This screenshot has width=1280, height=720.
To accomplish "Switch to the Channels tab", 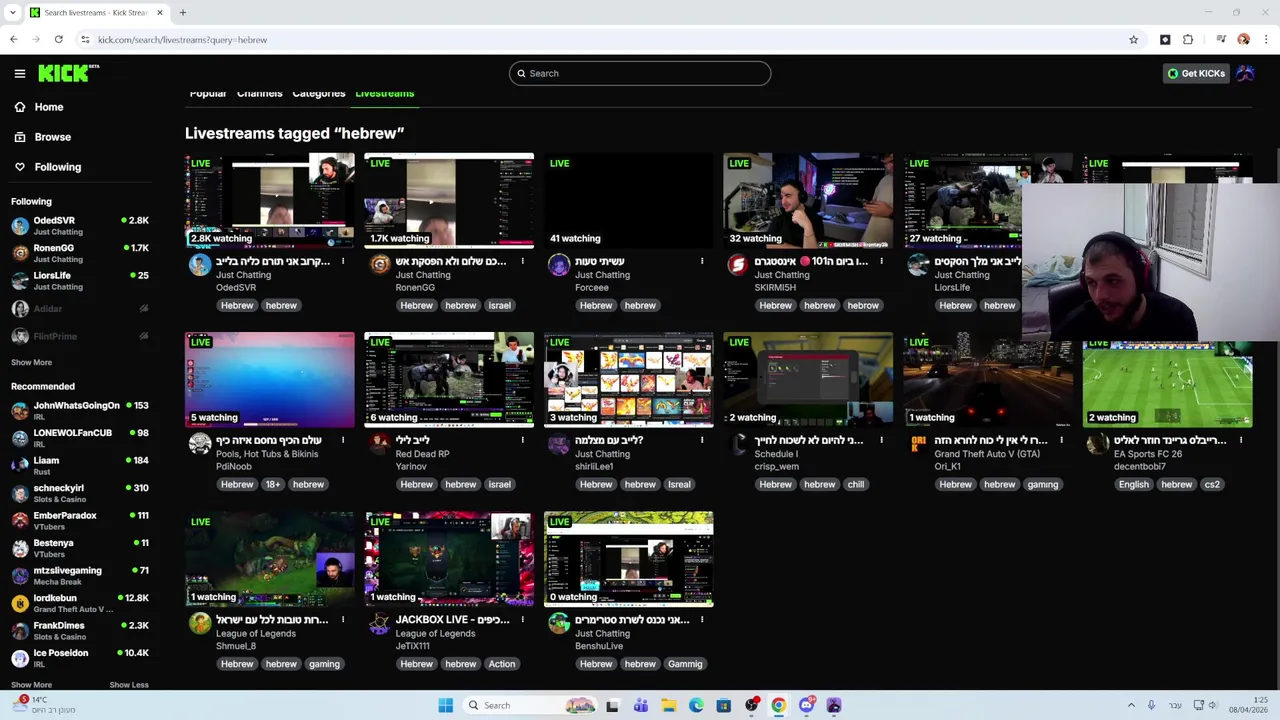I will [x=259, y=93].
